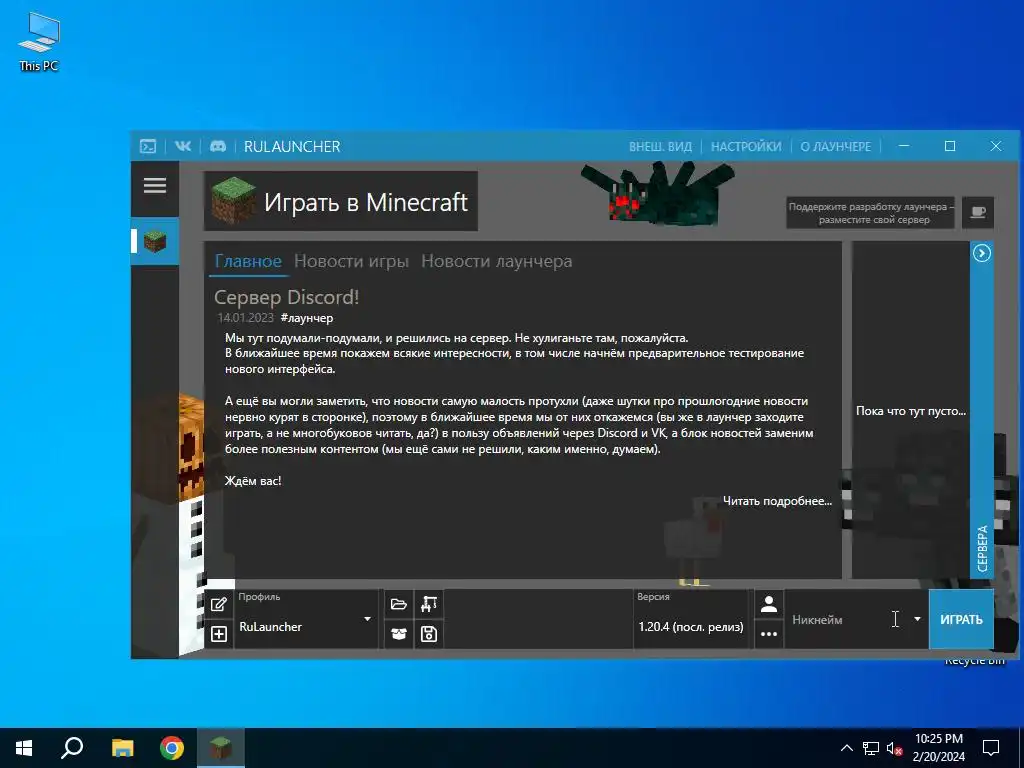The width and height of the screenshot is (1024, 768).
Task: Click the RuLauncher taskbar icon
Action: pos(221,748)
